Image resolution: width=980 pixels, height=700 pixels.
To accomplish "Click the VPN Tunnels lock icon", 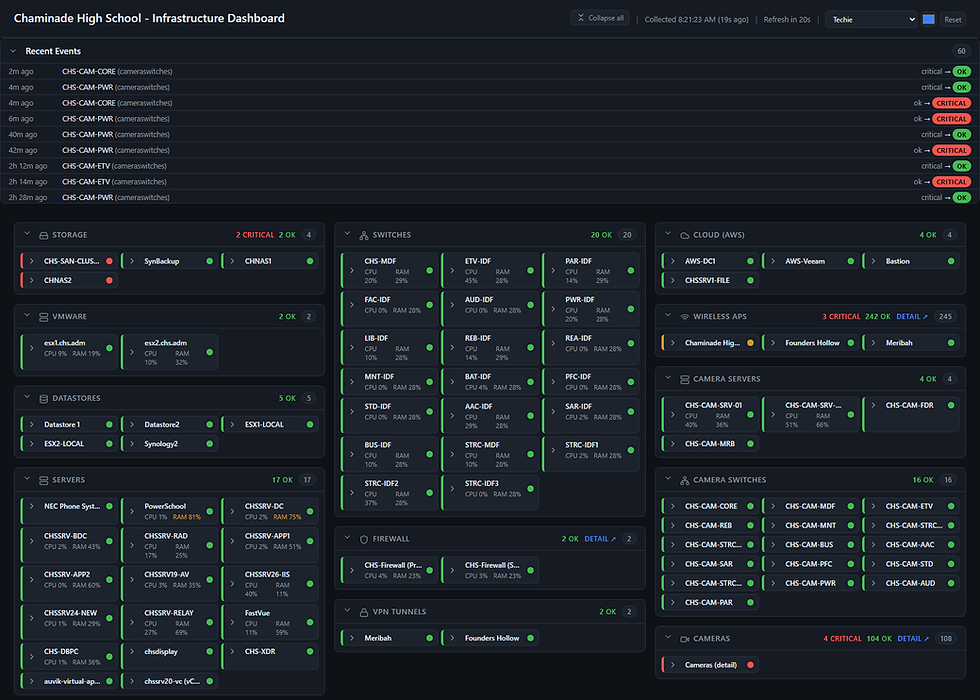I will coord(364,612).
